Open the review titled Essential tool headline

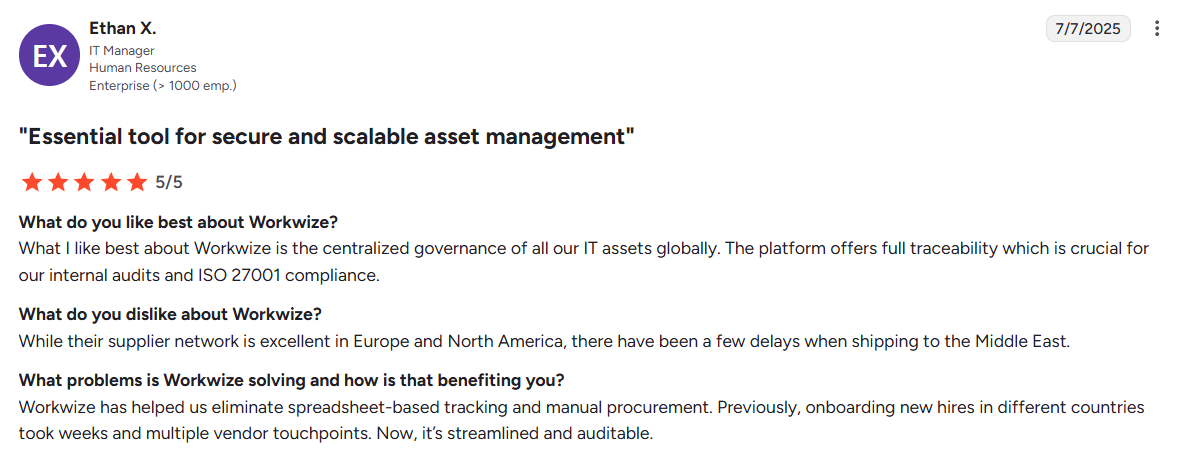click(x=327, y=137)
